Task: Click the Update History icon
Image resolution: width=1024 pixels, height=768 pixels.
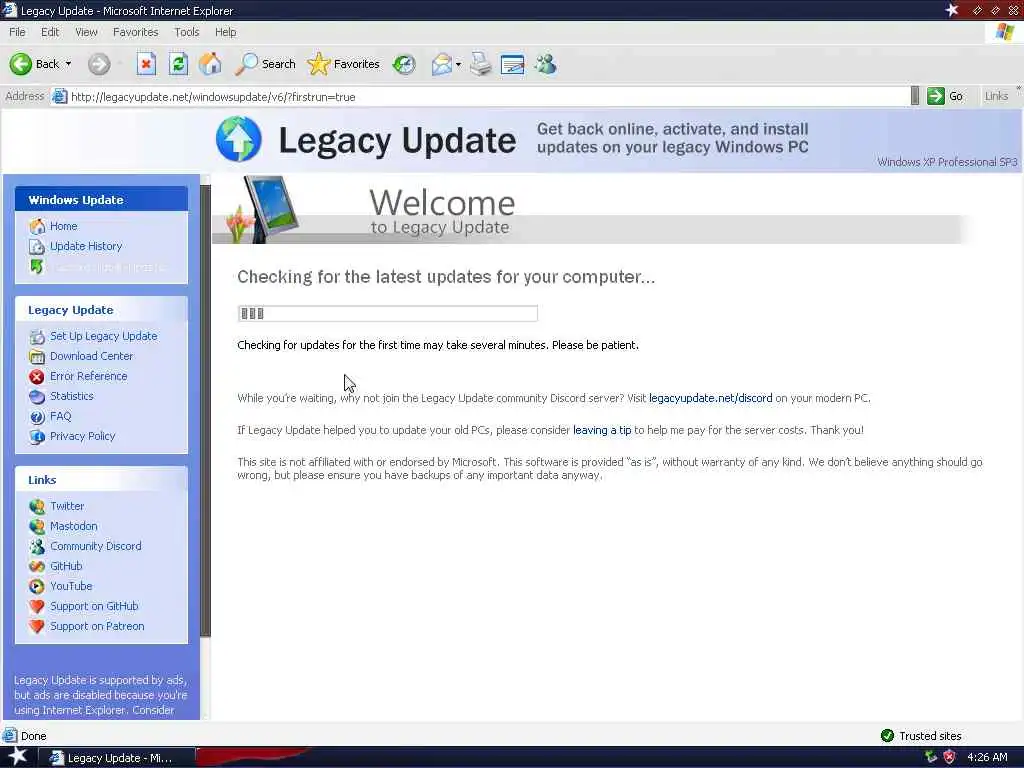Action: [37, 246]
